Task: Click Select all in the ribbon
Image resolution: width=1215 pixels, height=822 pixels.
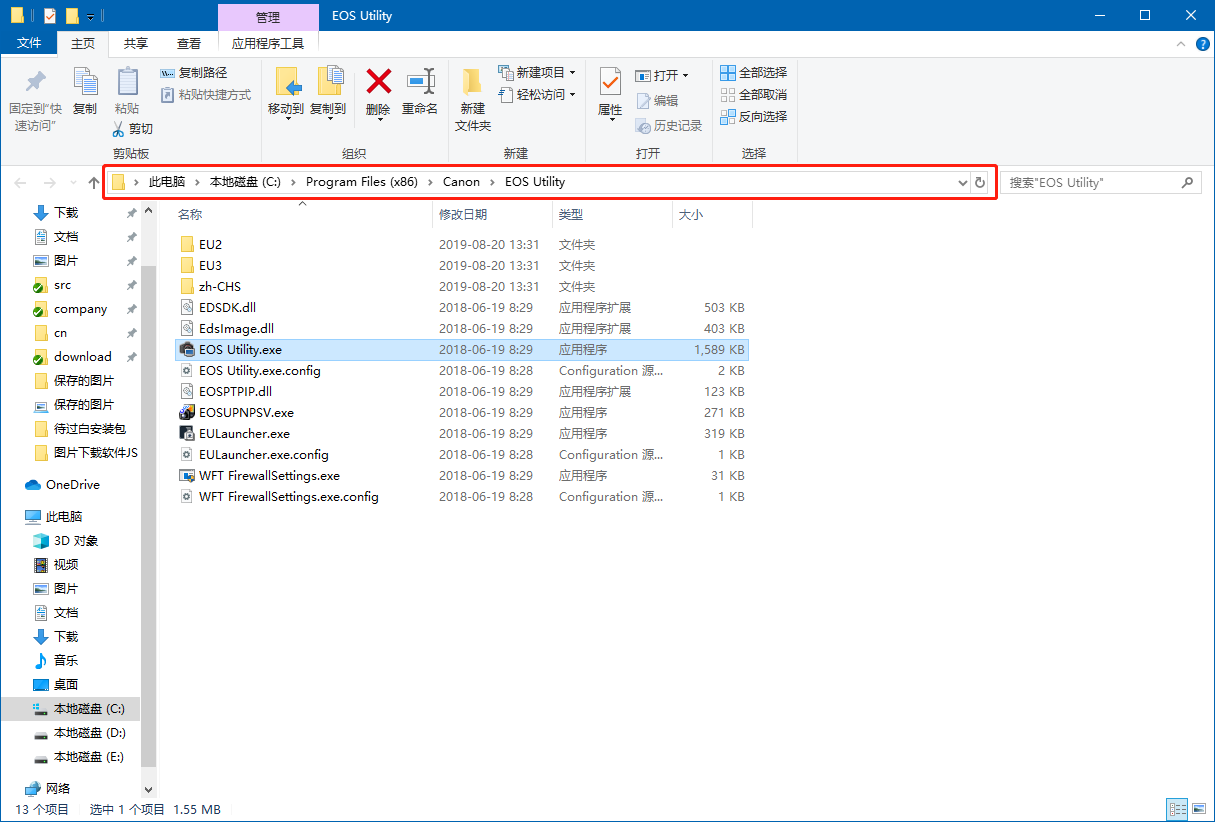Action: 754,73
